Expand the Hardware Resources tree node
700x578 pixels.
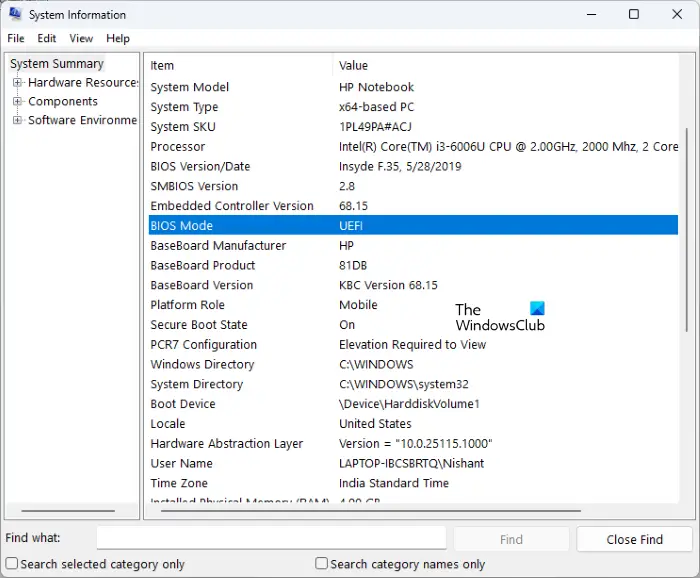17,83
